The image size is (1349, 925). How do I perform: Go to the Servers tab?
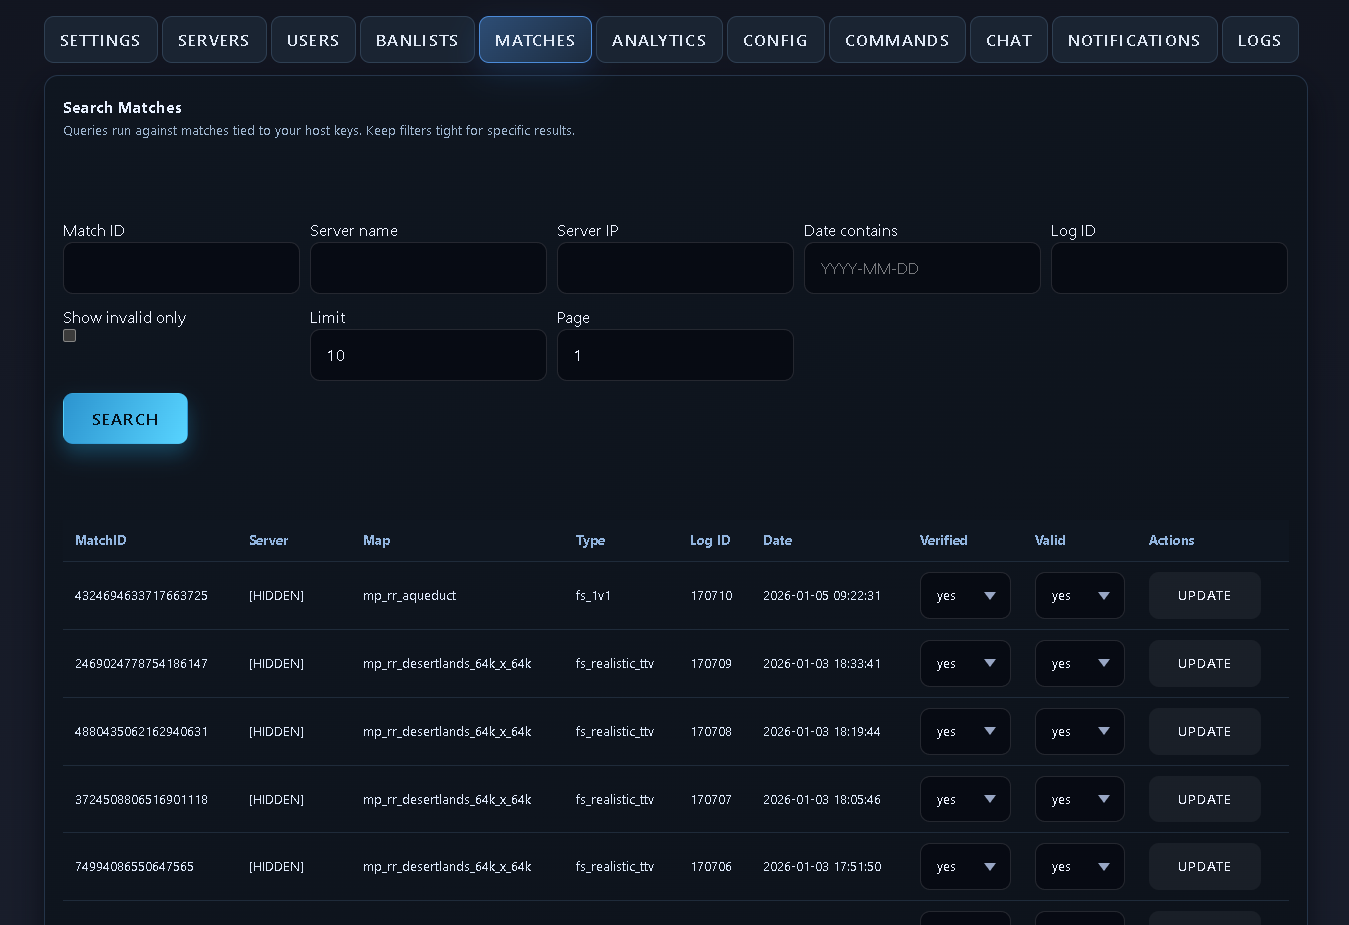(214, 40)
